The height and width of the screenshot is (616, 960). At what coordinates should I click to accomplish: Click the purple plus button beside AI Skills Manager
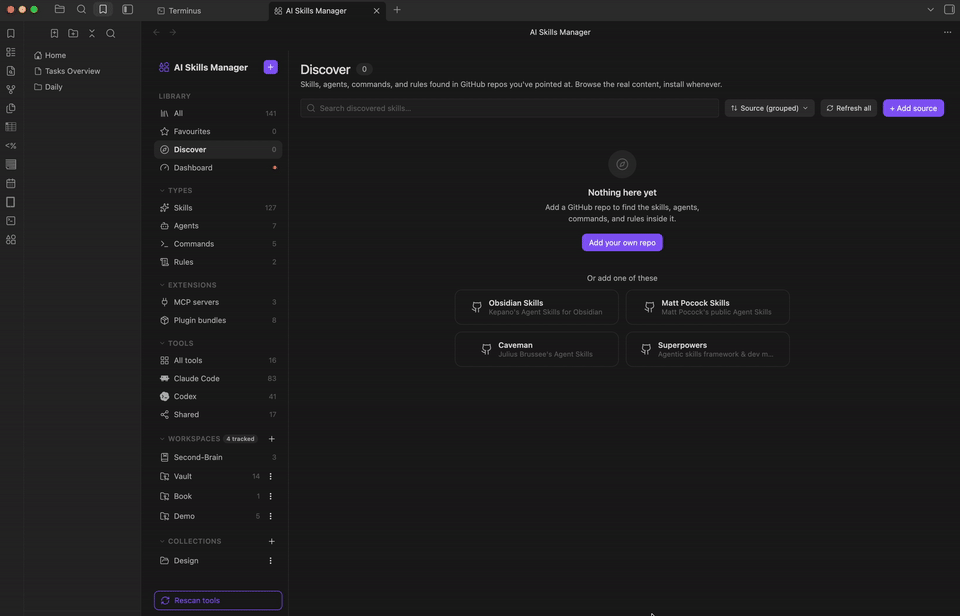click(270, 67)
